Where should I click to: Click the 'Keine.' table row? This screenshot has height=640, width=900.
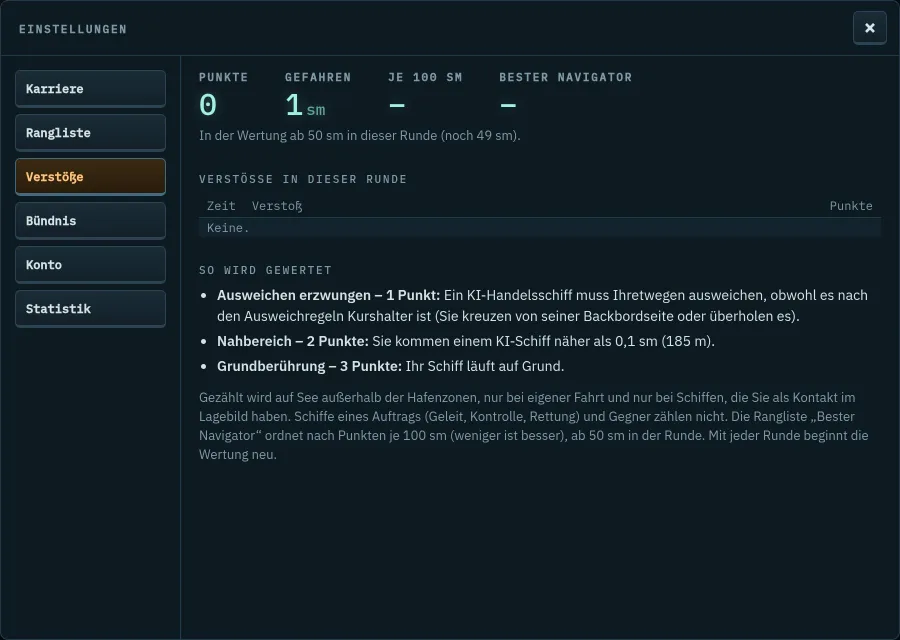[540, 228]
